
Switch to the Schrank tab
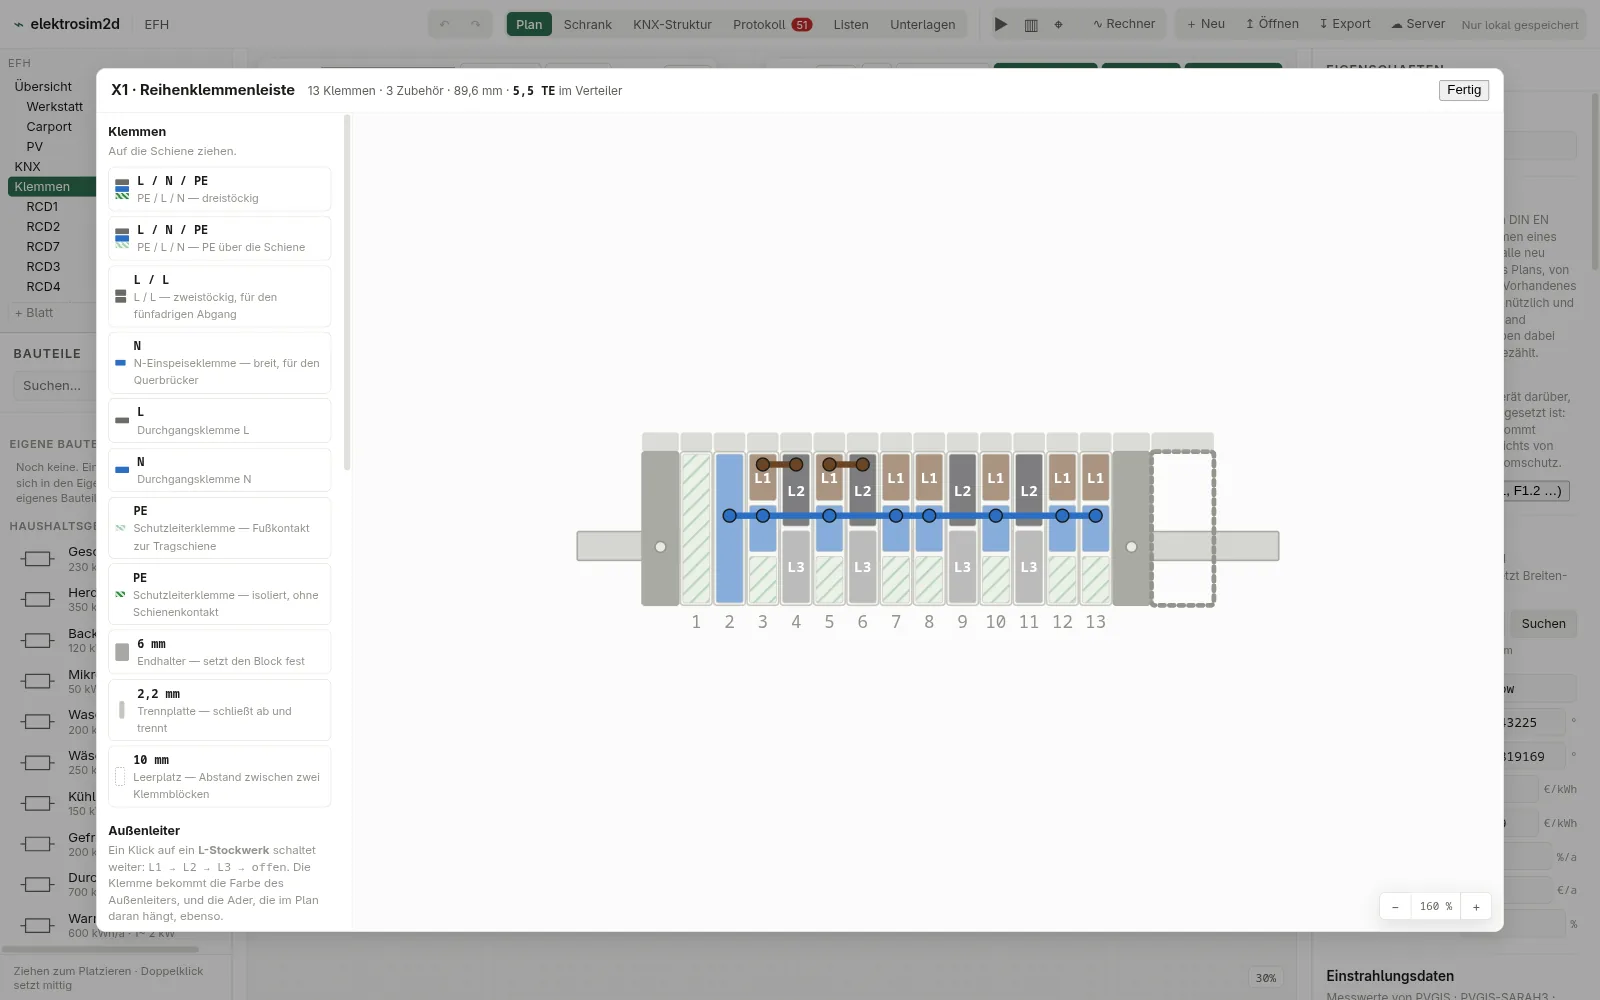tap(587, 24)
